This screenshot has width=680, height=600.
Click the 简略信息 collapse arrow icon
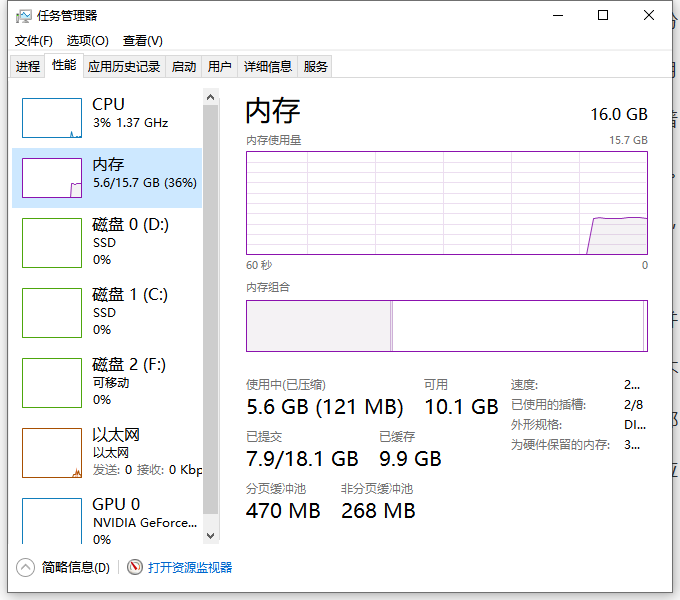click(25, 567)
